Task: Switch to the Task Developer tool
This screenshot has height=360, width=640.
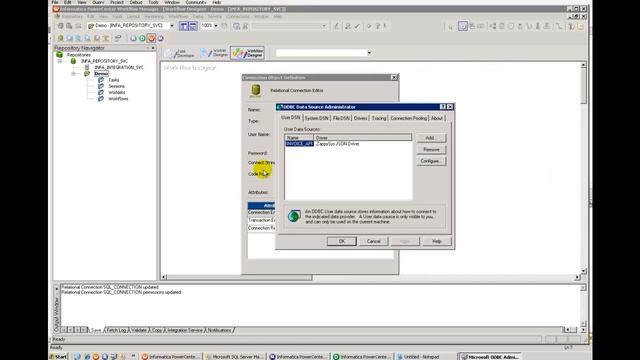Action: pos(180,53)
